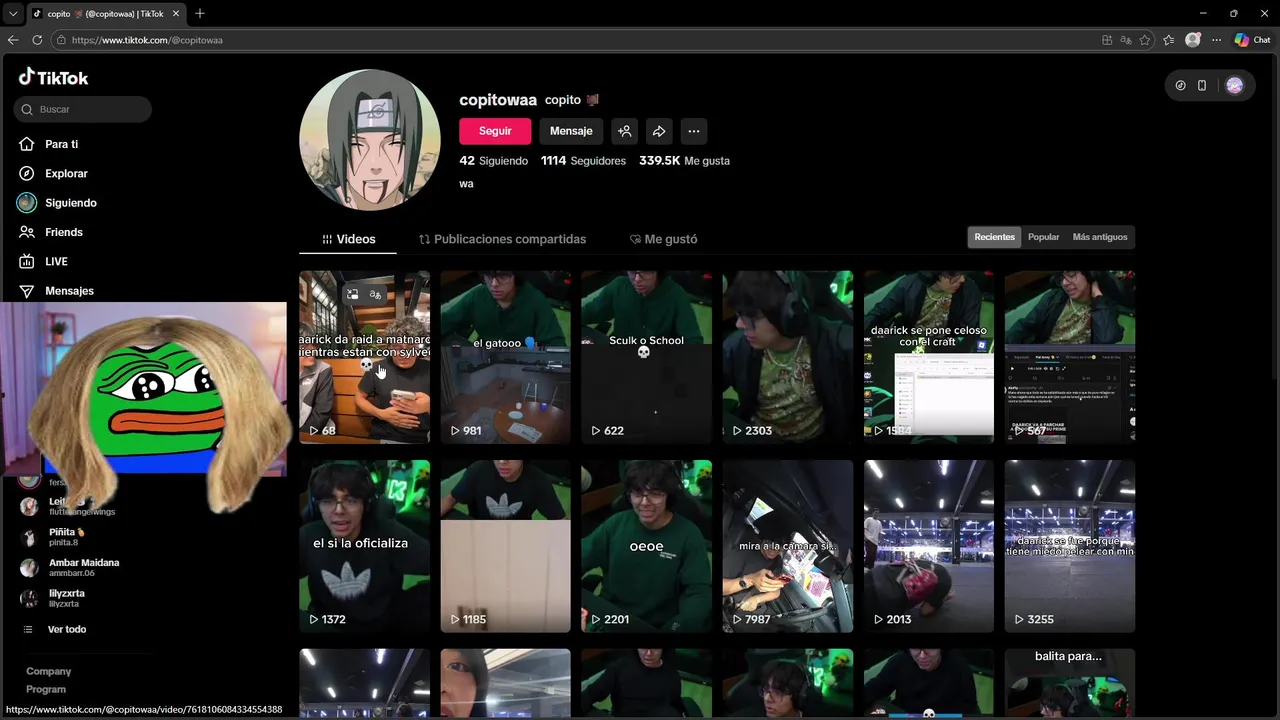
Task: Sort videos by Popular
Action: (x=1043, y=237)
